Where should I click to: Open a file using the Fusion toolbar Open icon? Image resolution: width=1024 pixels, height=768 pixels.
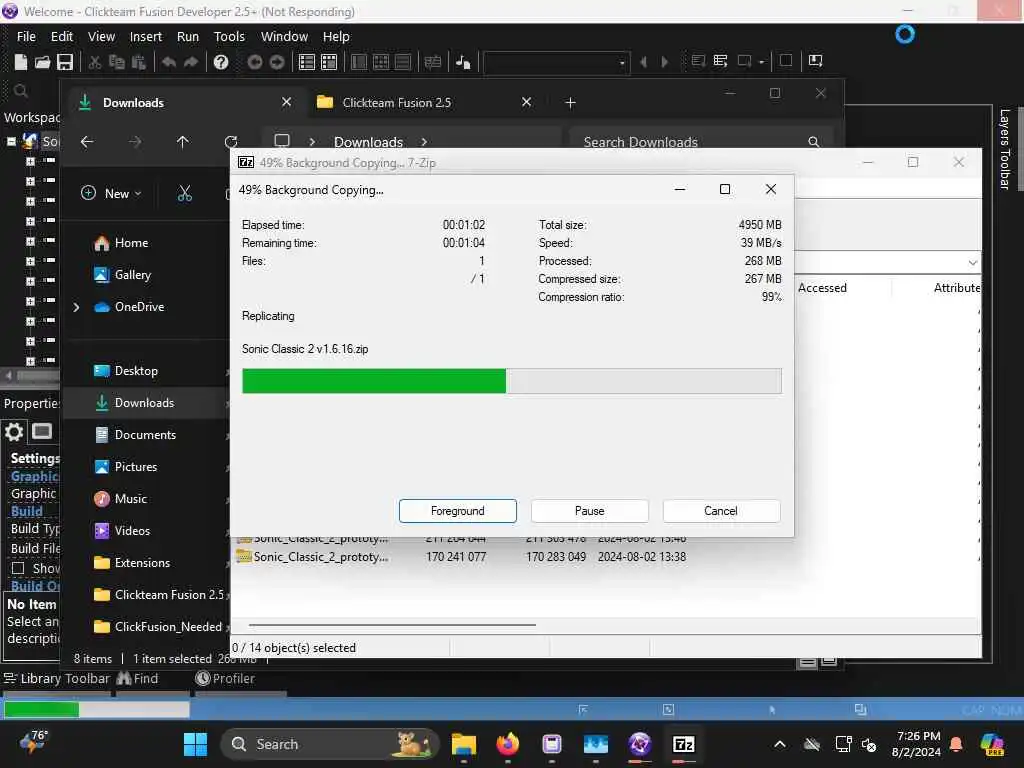(x=42, y=61)
